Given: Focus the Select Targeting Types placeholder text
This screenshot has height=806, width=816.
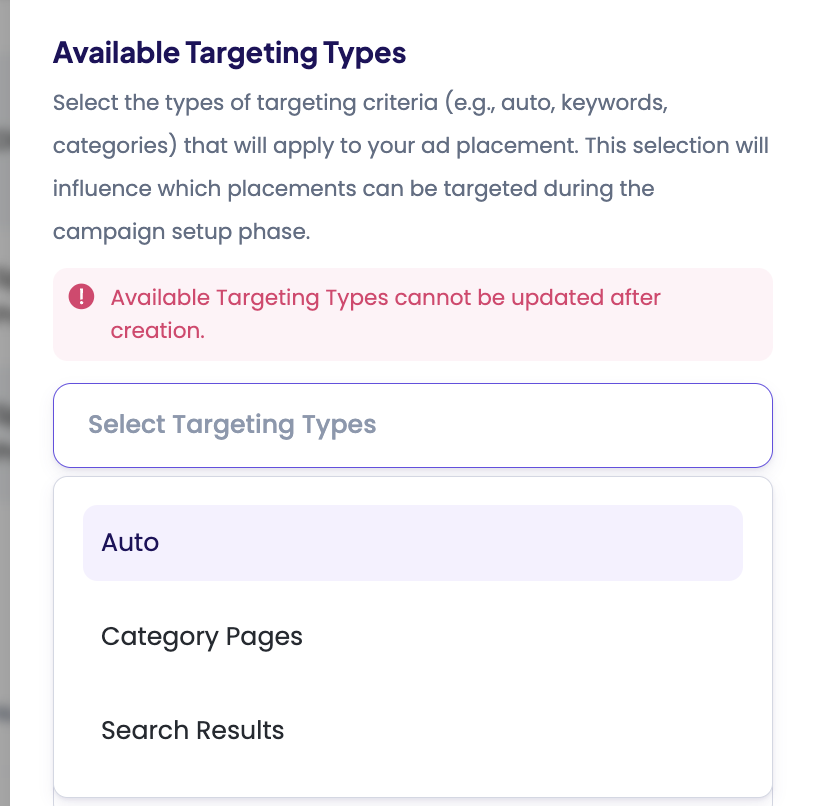Looking at the screenshot, I should tap(232, 425).
